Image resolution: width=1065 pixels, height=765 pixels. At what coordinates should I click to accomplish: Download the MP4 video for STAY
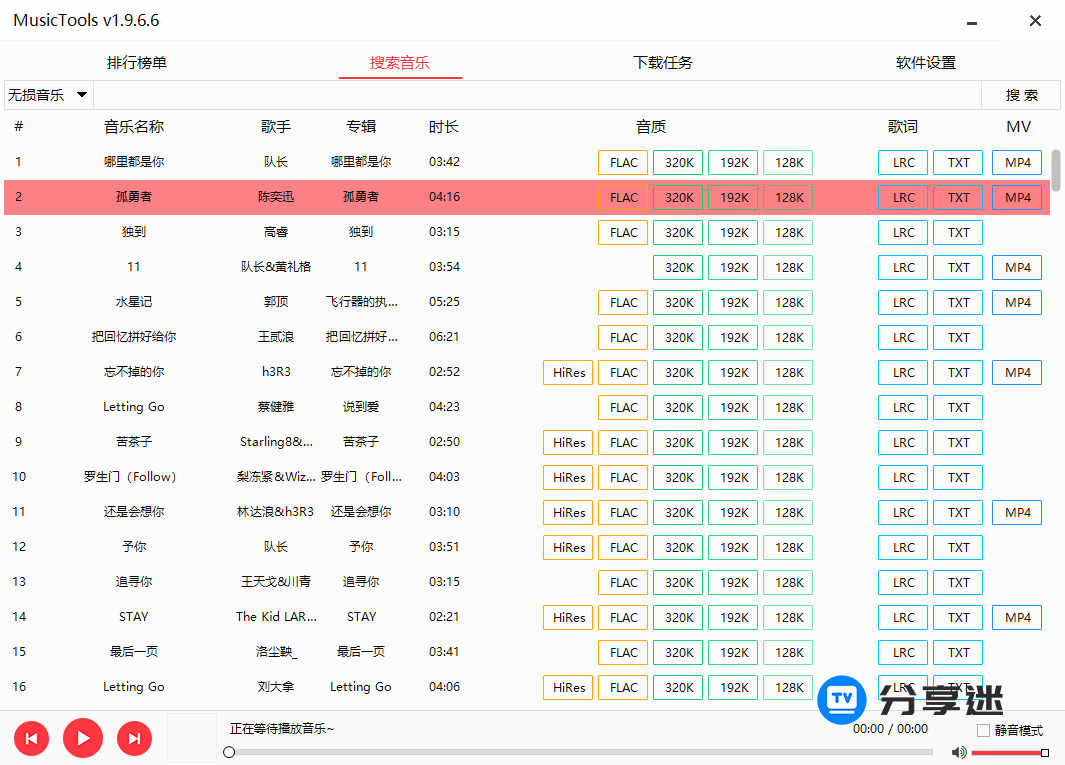point(1016,617)
